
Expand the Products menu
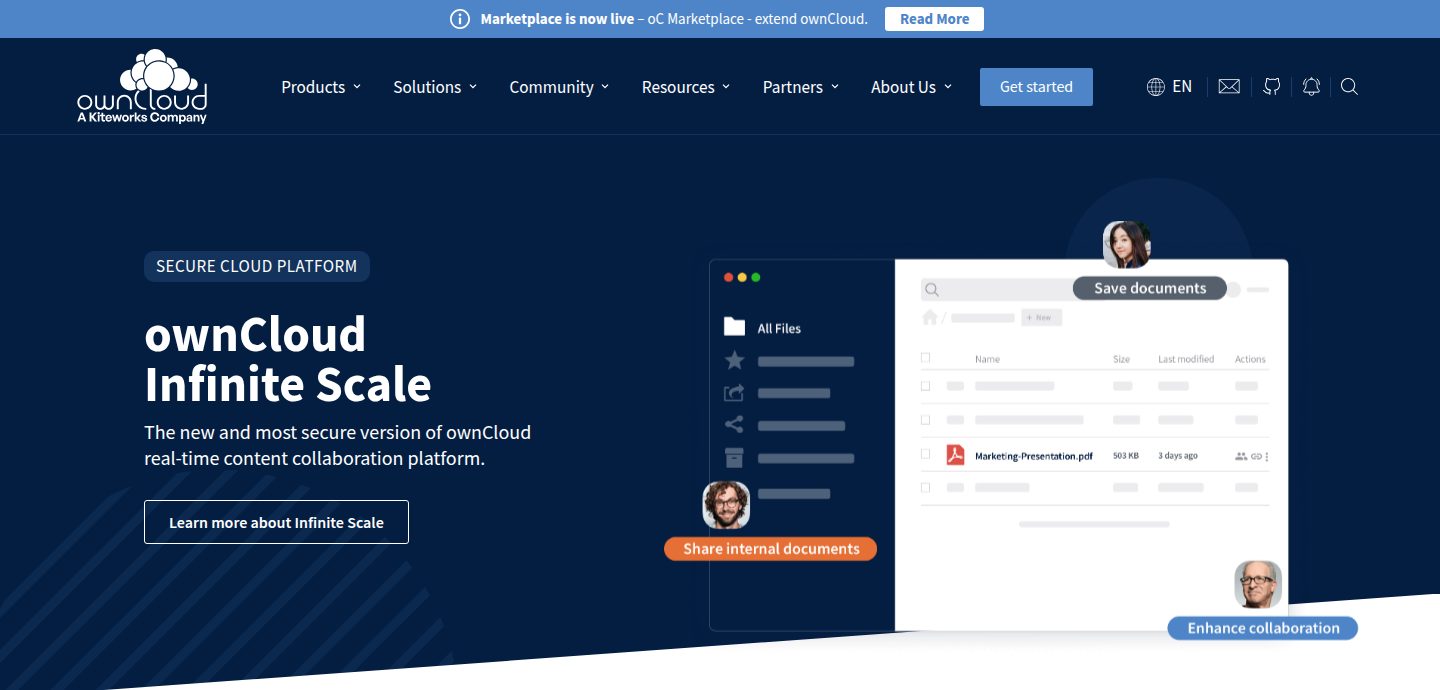[321, 87]
